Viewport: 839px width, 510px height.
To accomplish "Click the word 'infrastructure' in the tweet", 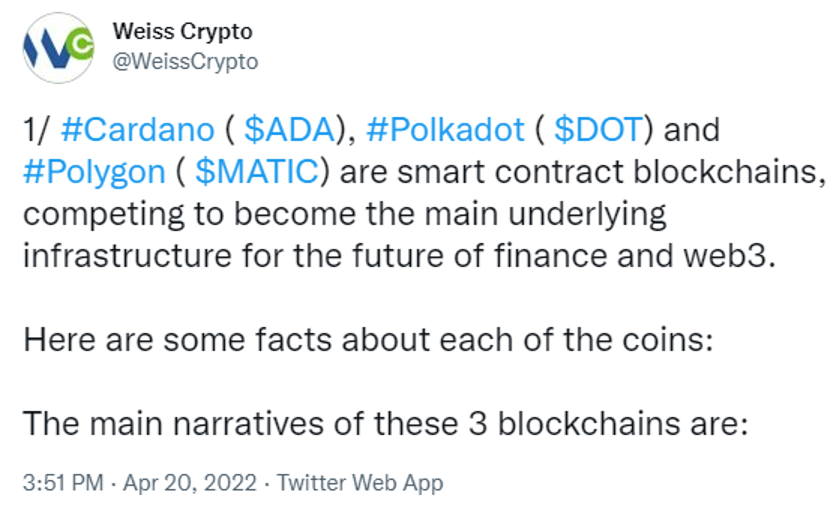I will (x=127, y=255).
